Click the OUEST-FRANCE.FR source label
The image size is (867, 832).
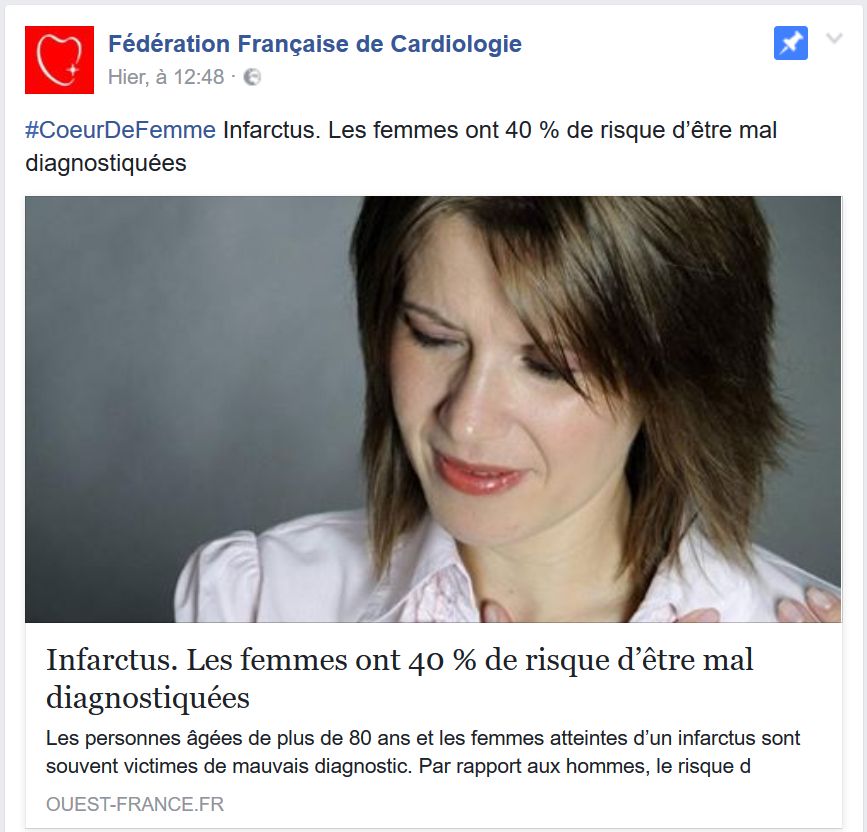(135, 804)
